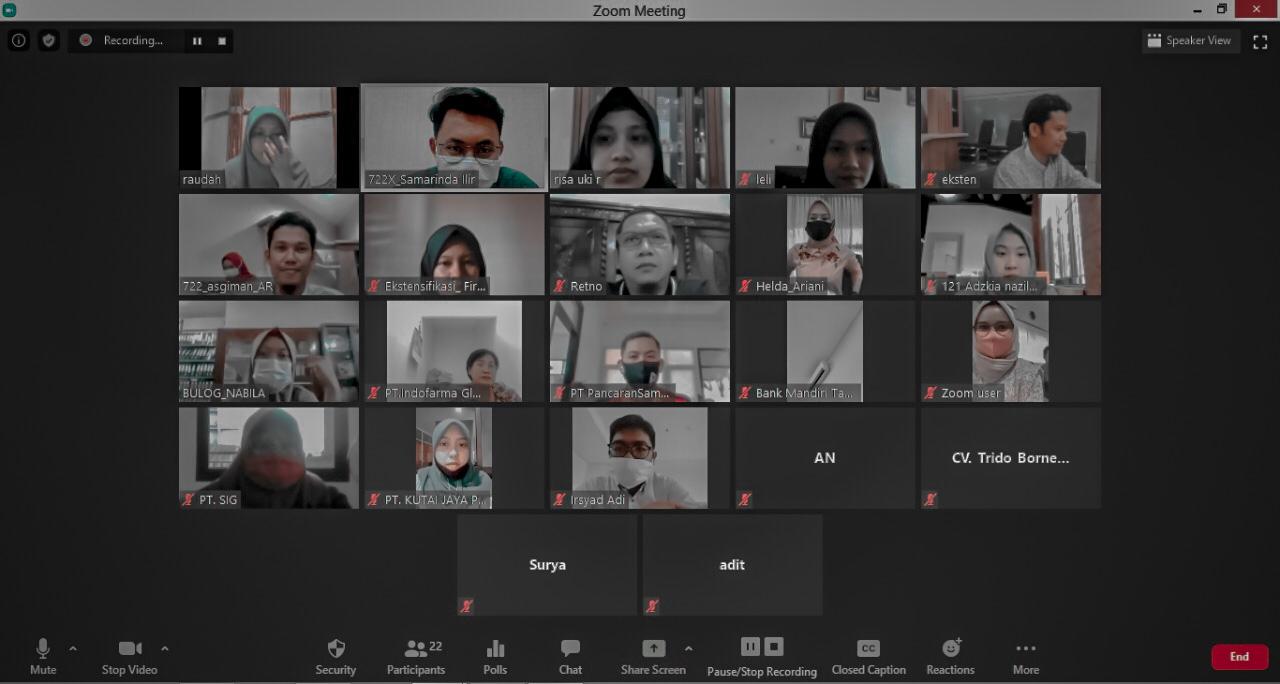Open the meeting information icon
Viewport: 1280px width, 684px height.
pyautogui.click(x=18, y=41)
